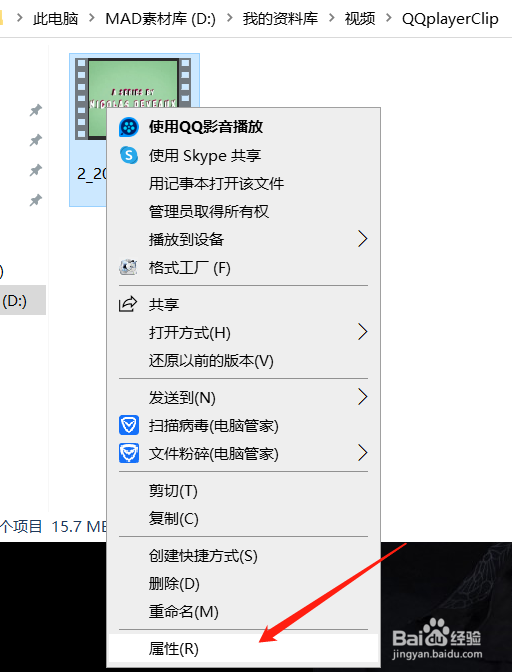Screen dimensions: 512x672
Task: Expand the 播放到设备 submenu arrow
Action: click(362, 239)
